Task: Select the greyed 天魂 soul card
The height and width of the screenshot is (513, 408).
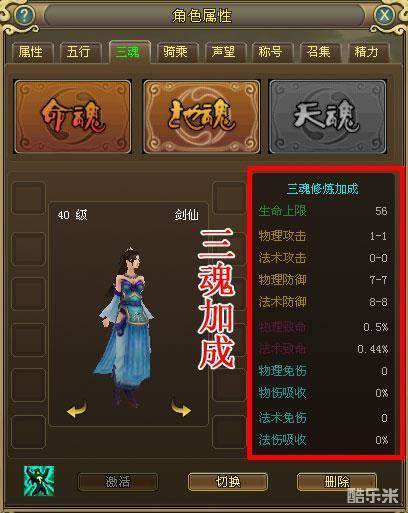Action: (328, 117)
